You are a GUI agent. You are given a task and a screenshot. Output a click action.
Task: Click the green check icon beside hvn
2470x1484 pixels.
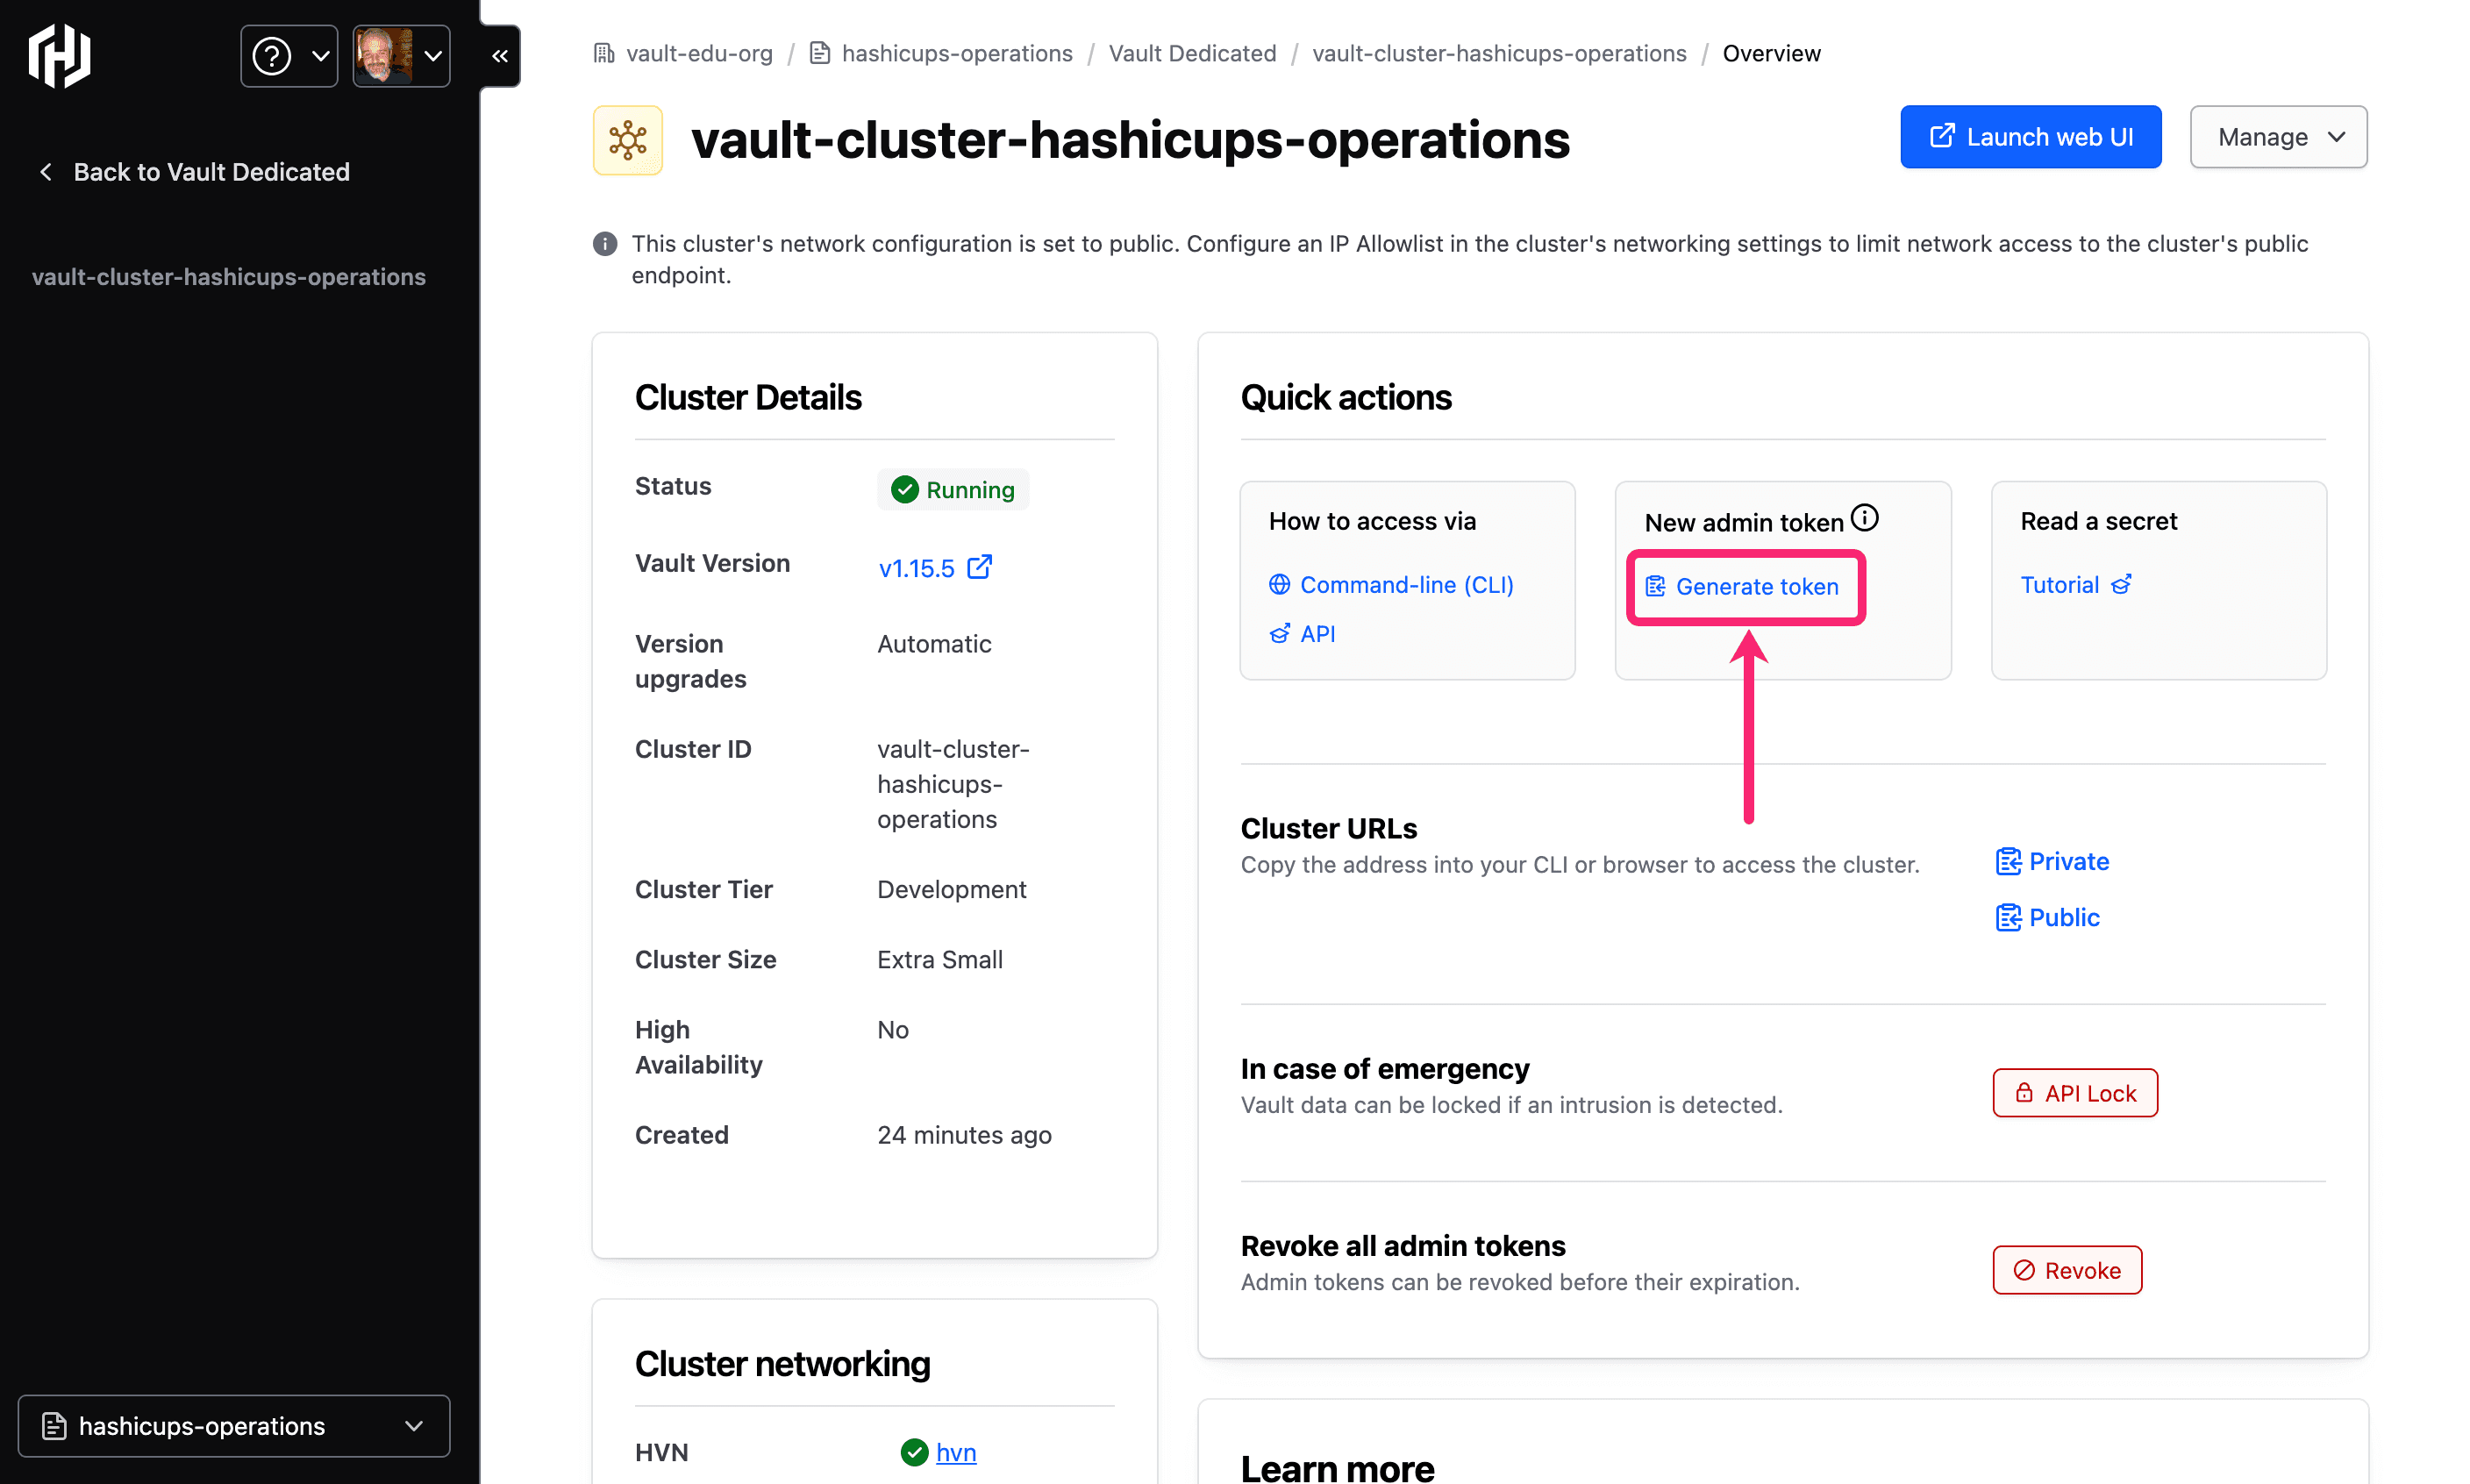(x=914, y=1453)
